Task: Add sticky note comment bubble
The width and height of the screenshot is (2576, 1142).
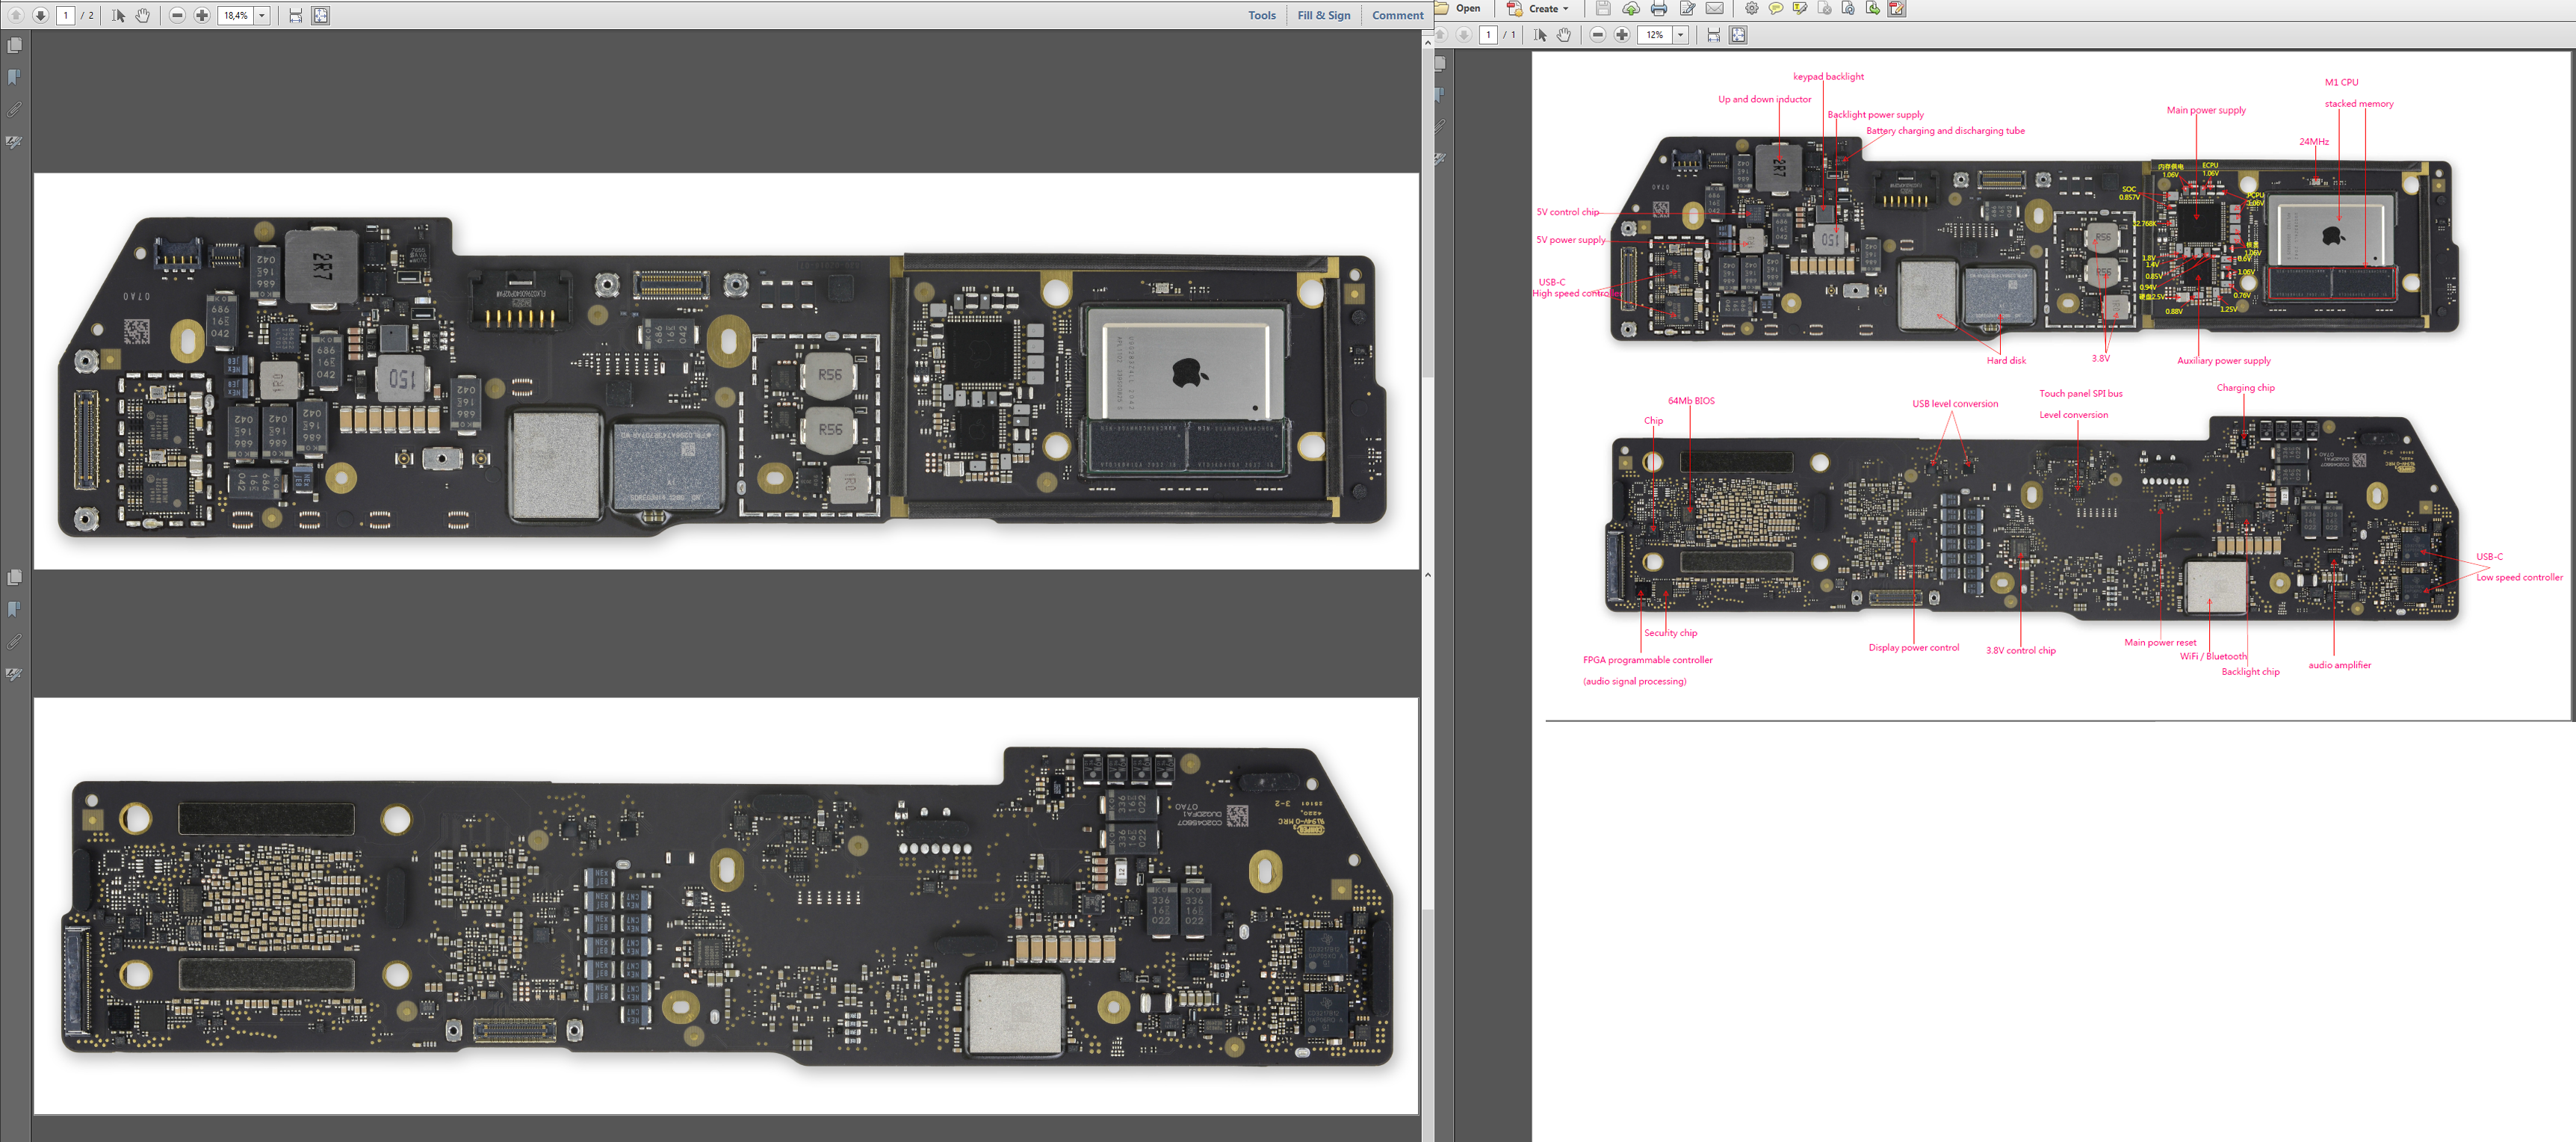Action: (1775, 8)
